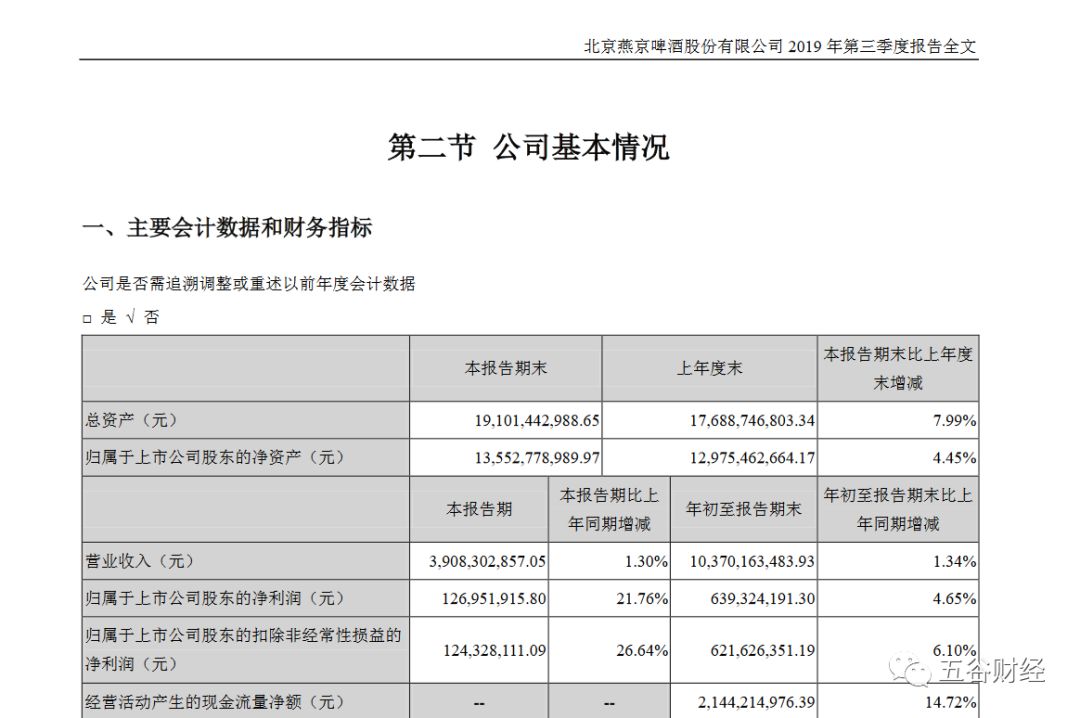Select the row label 归属于上市公司股东的净资产（元）

pos(214,458)
